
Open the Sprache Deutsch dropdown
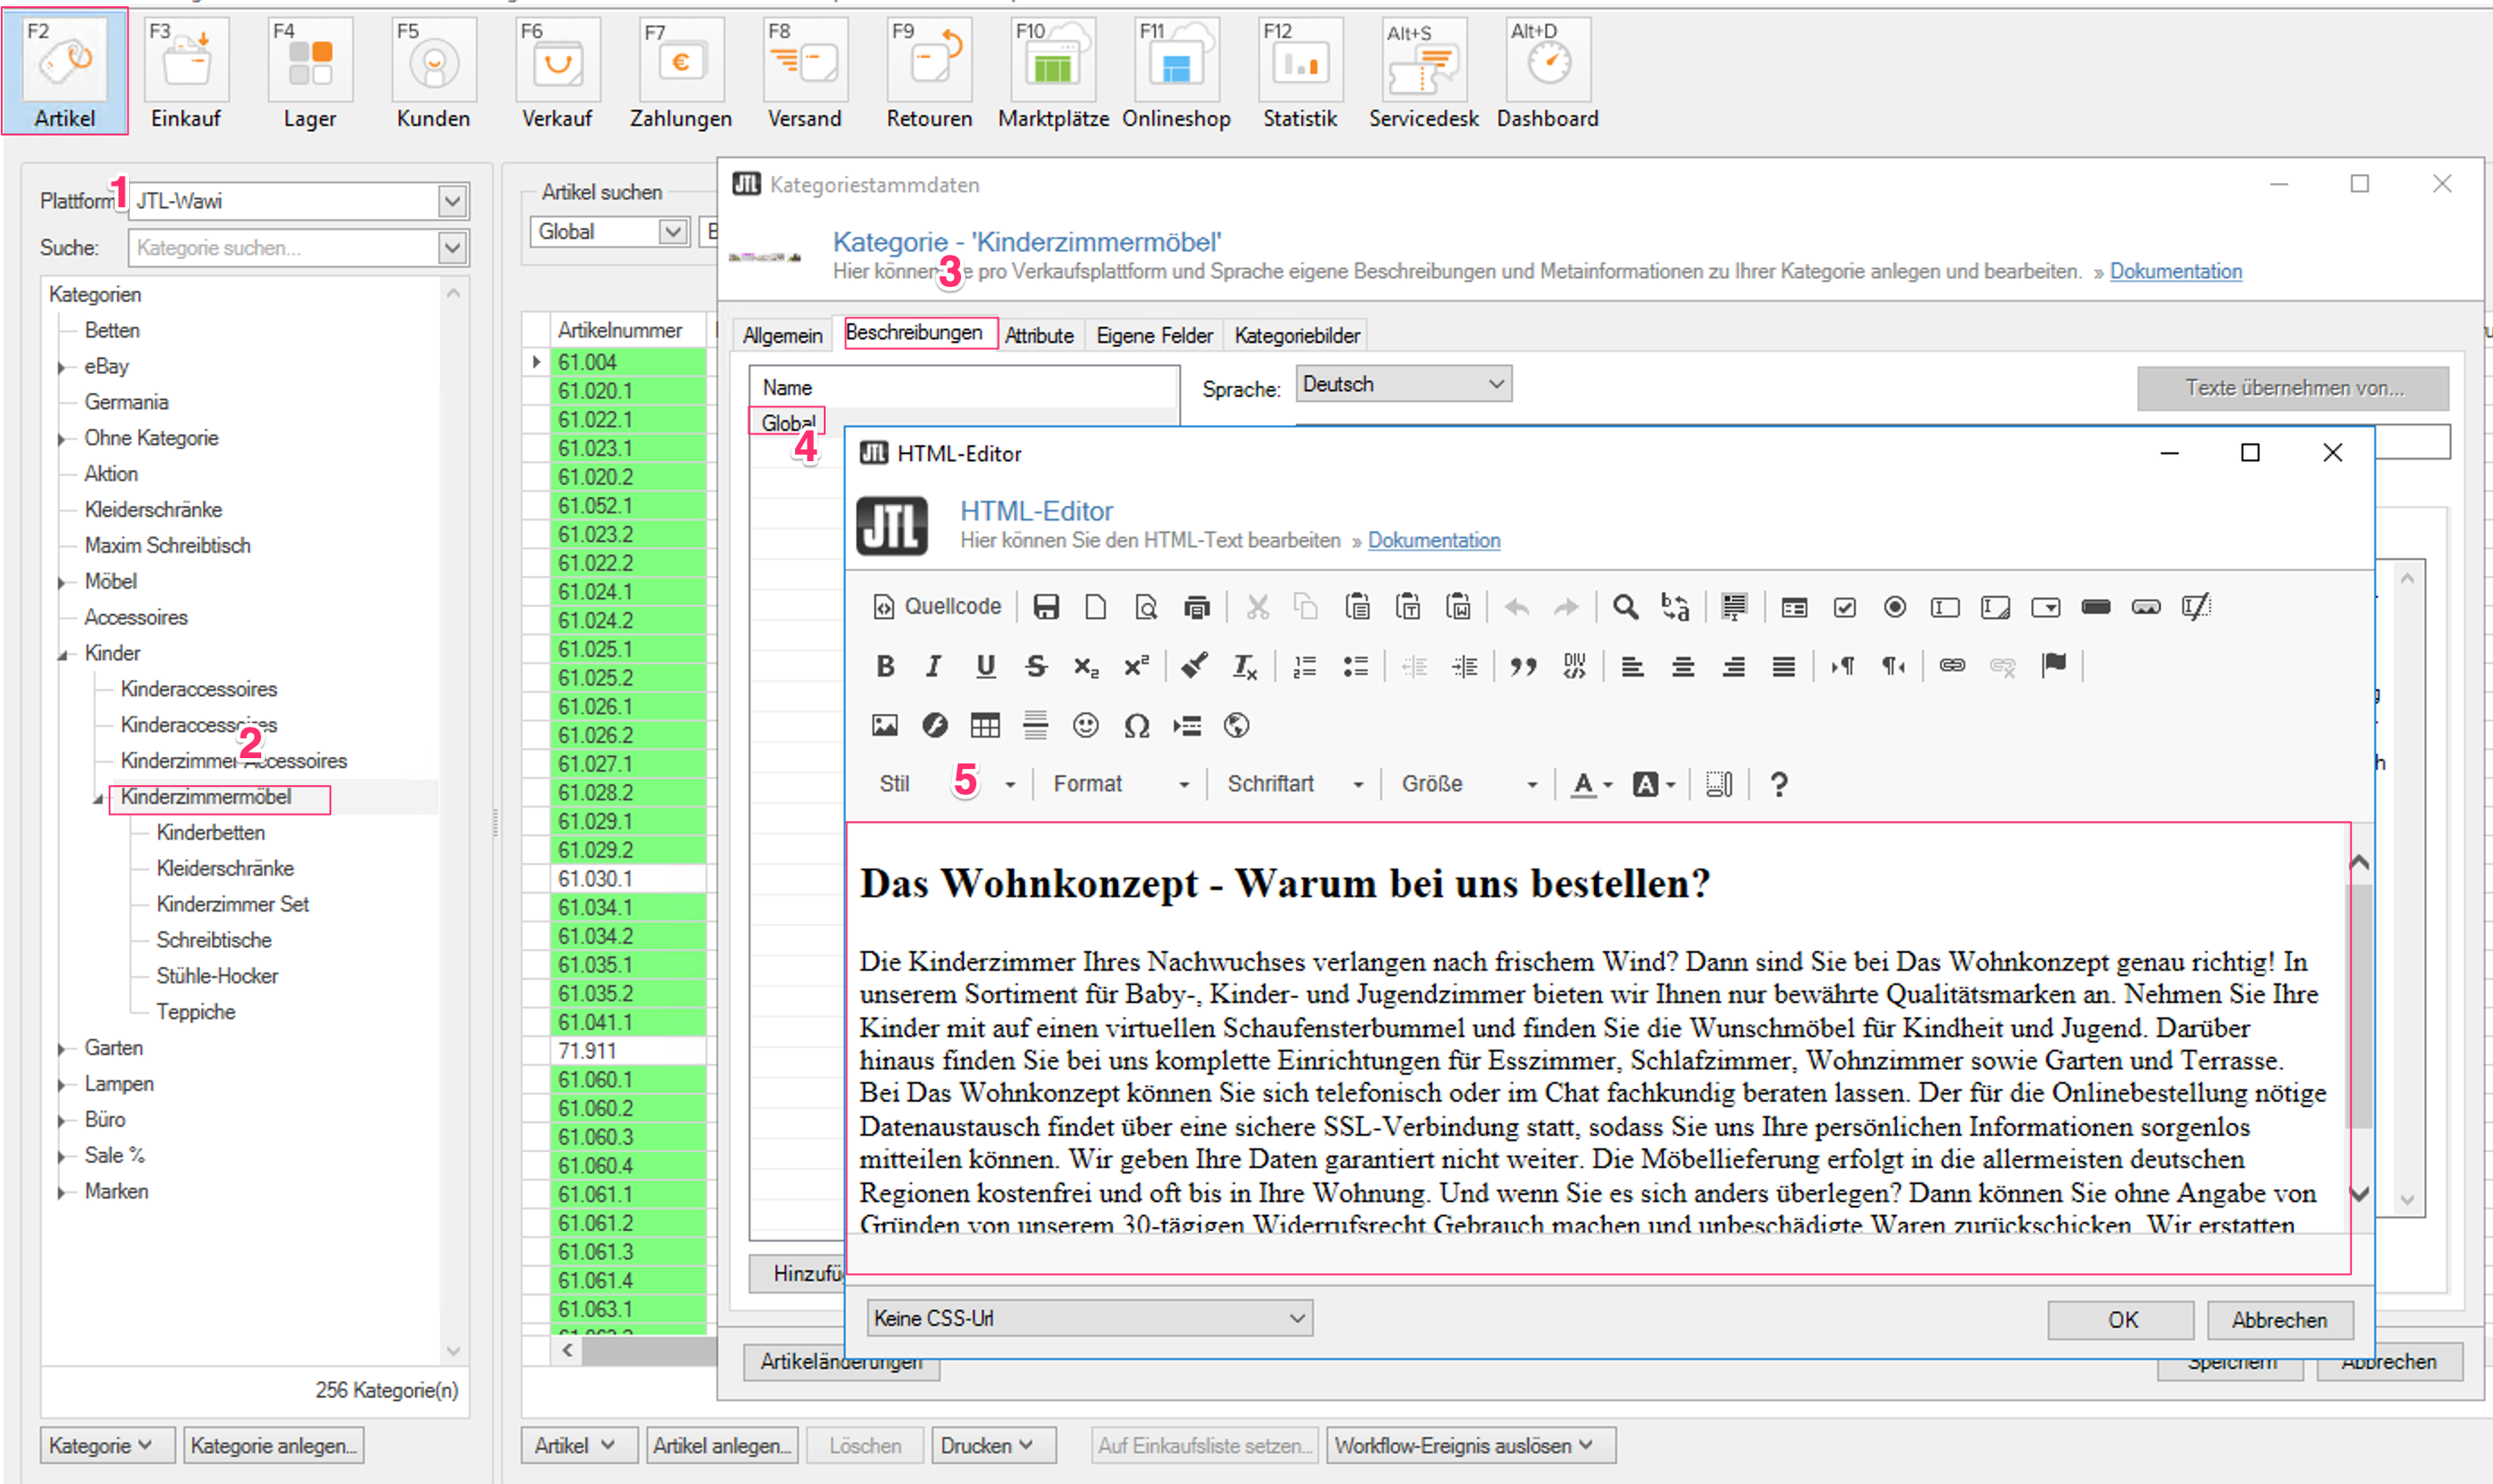1403,384
